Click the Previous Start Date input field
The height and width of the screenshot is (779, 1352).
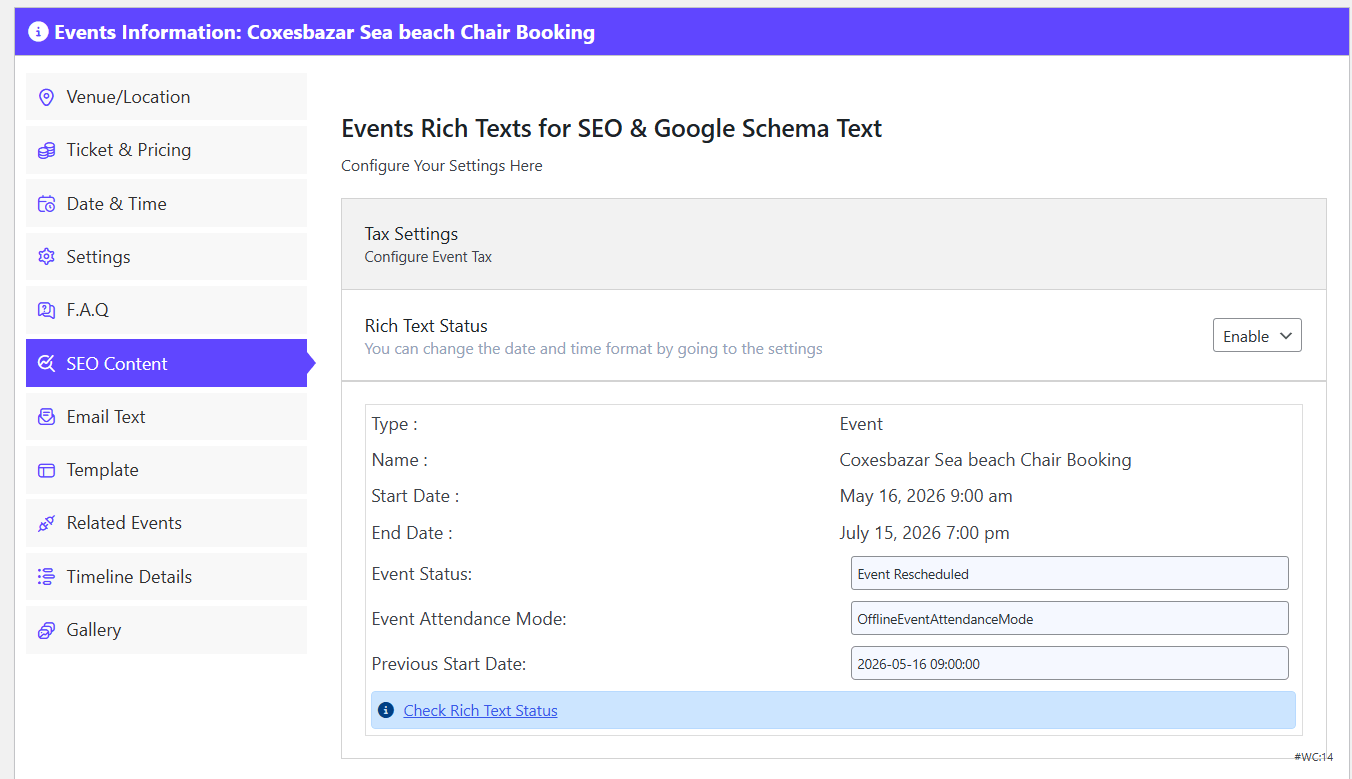(x=1069, y=664)
